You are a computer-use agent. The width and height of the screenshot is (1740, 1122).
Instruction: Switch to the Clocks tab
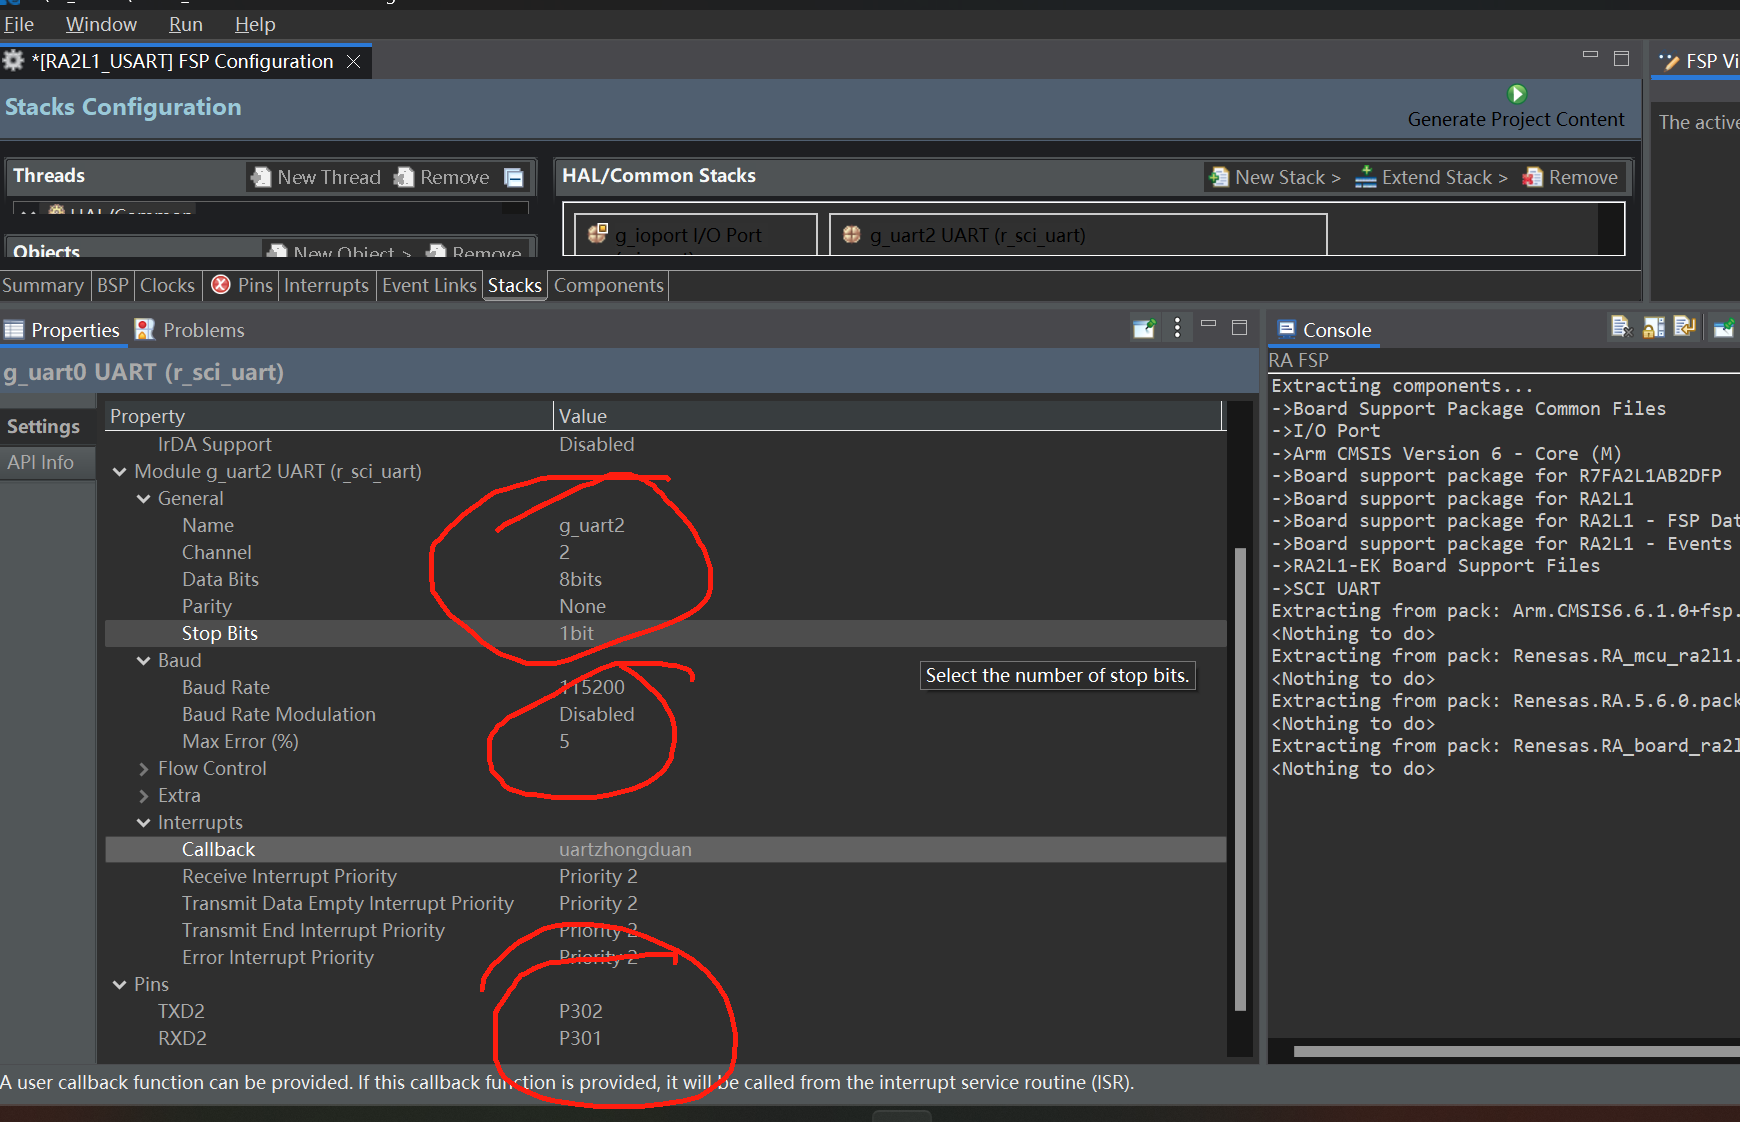coord(167,285)
